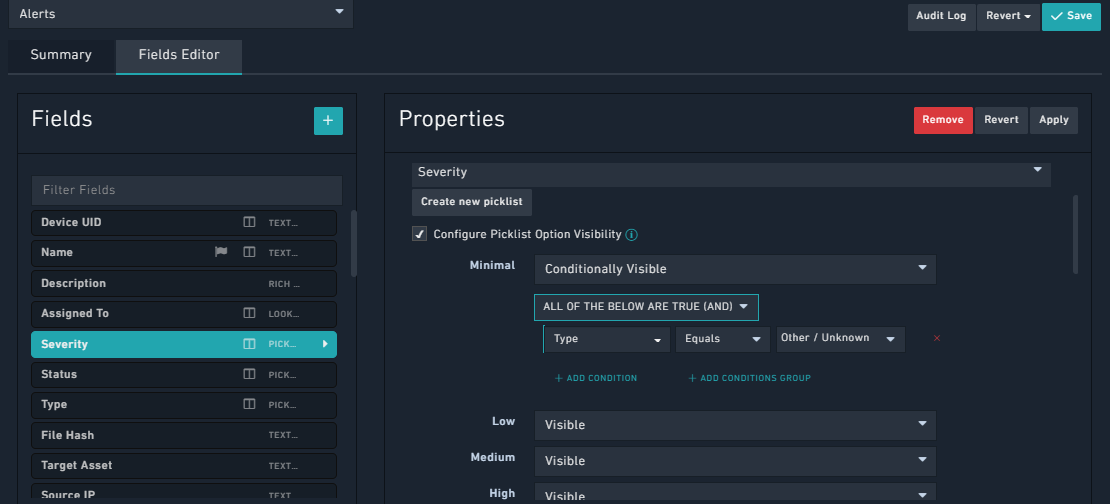Open the Revert dropdown in top bar
1110x504 pixels.
[1009, 16]
